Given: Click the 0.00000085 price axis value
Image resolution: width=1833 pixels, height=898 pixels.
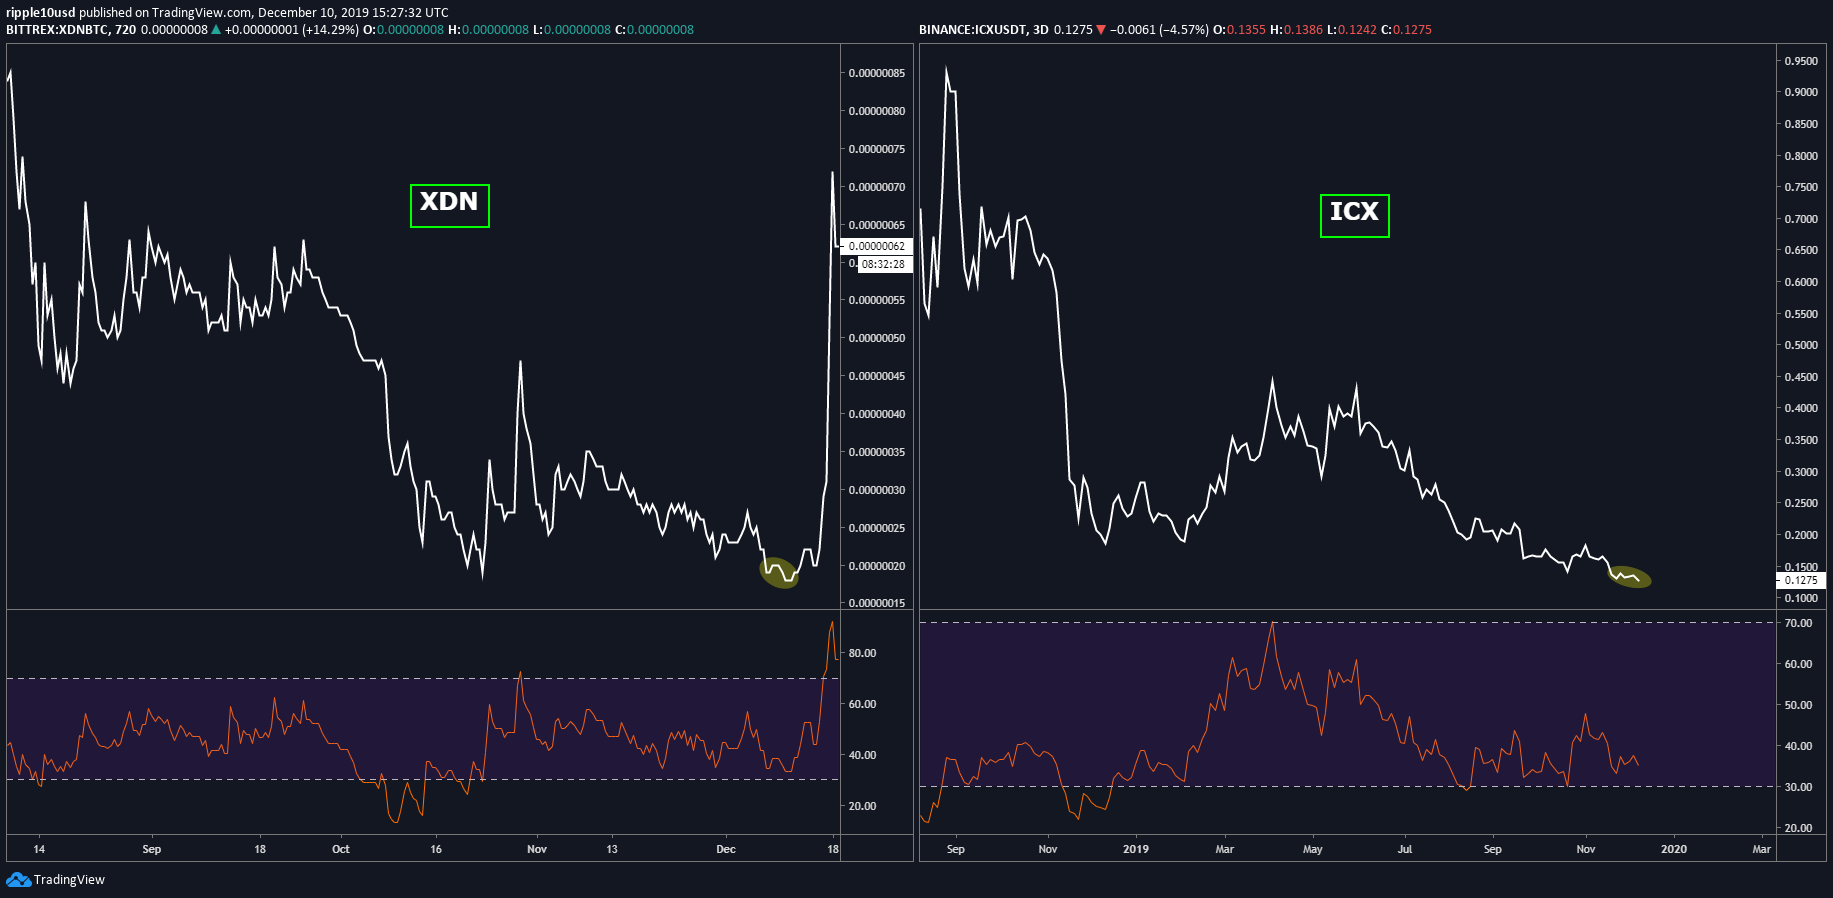Looking at the screenshot, I should pyautogui.click(x=877, y=73).
